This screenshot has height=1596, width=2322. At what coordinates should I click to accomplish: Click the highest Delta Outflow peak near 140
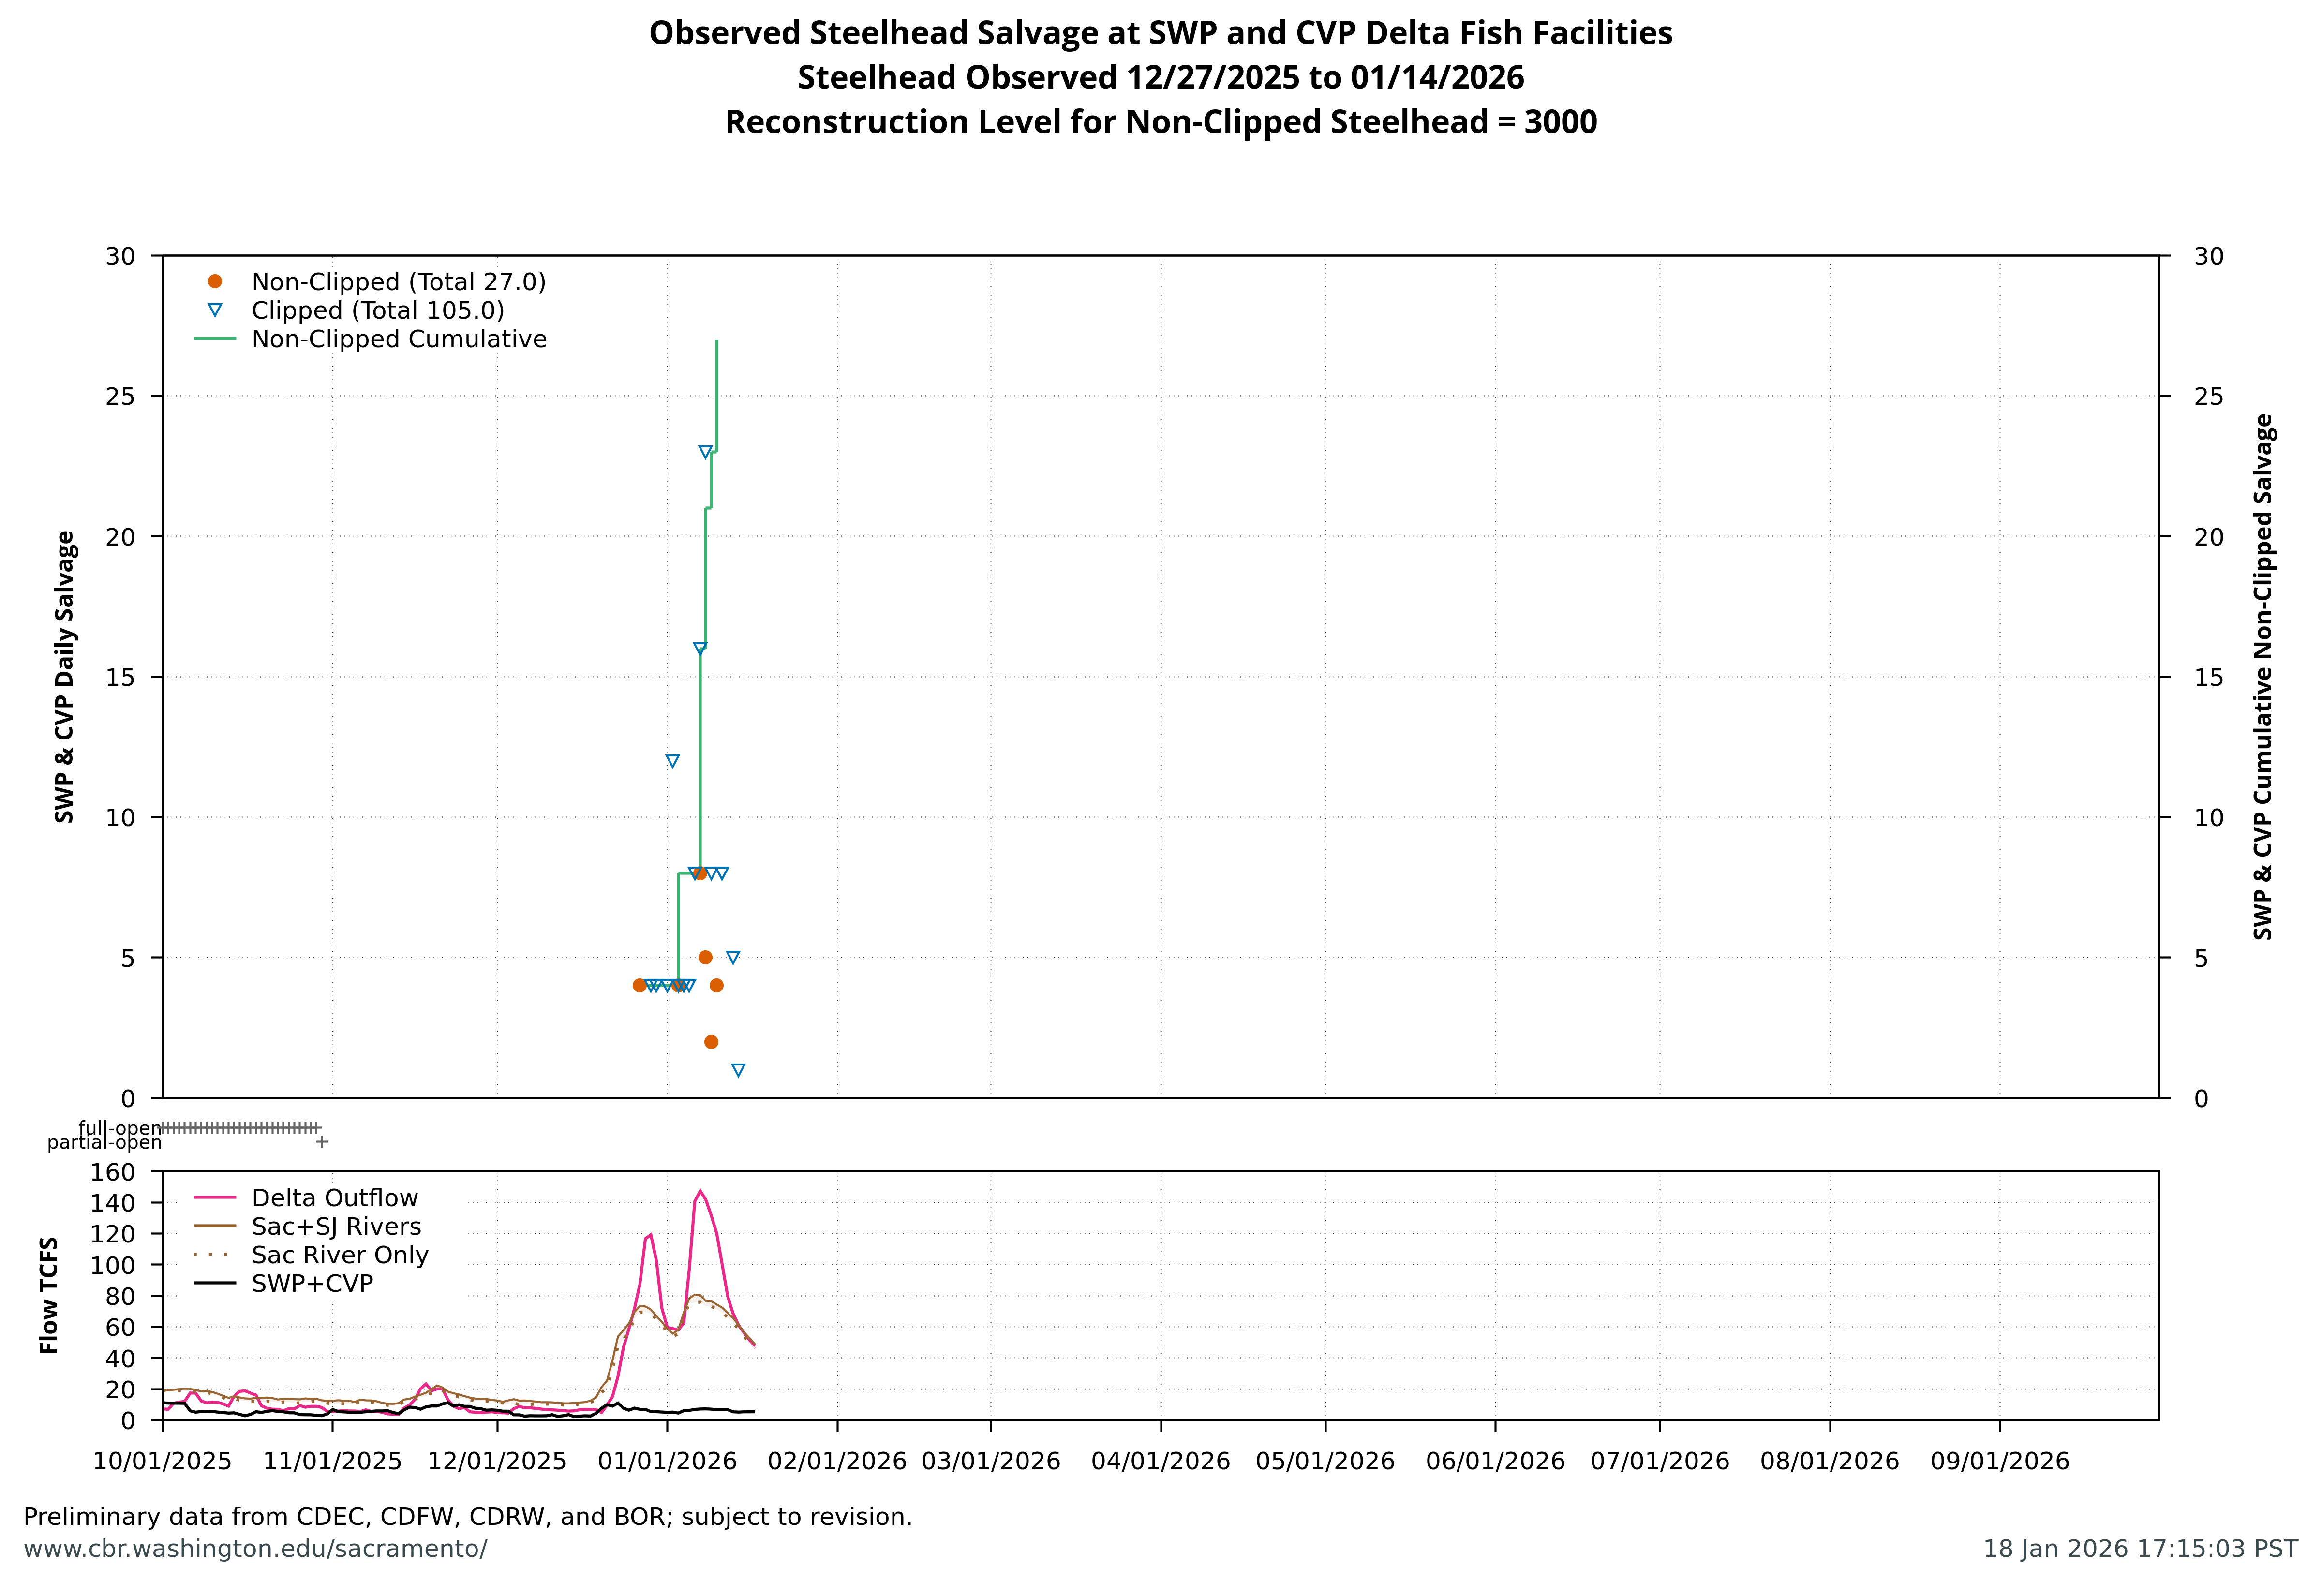700,1191
